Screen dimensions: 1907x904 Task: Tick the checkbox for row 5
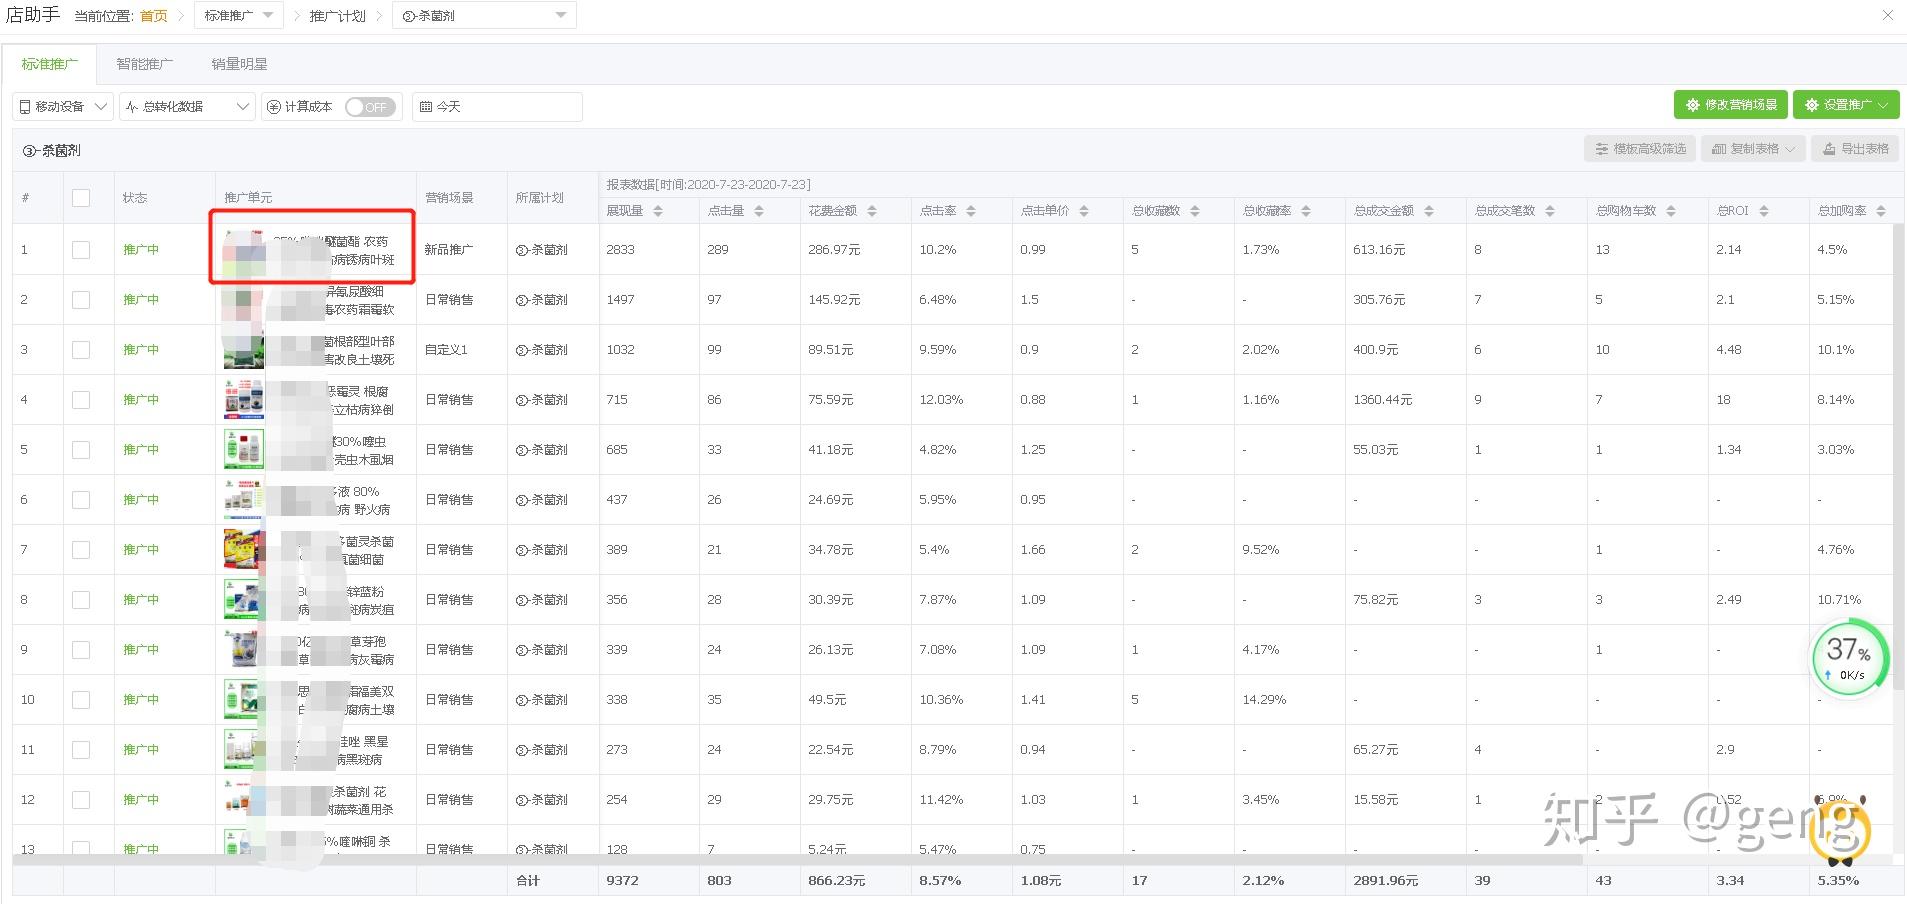click(81, 450)
